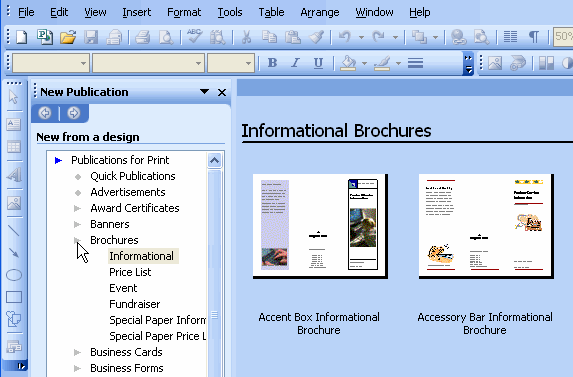Viewport: 573px width, 377px height.
Task: Click the New blank publication icon
Action: [x=22, y=37]
